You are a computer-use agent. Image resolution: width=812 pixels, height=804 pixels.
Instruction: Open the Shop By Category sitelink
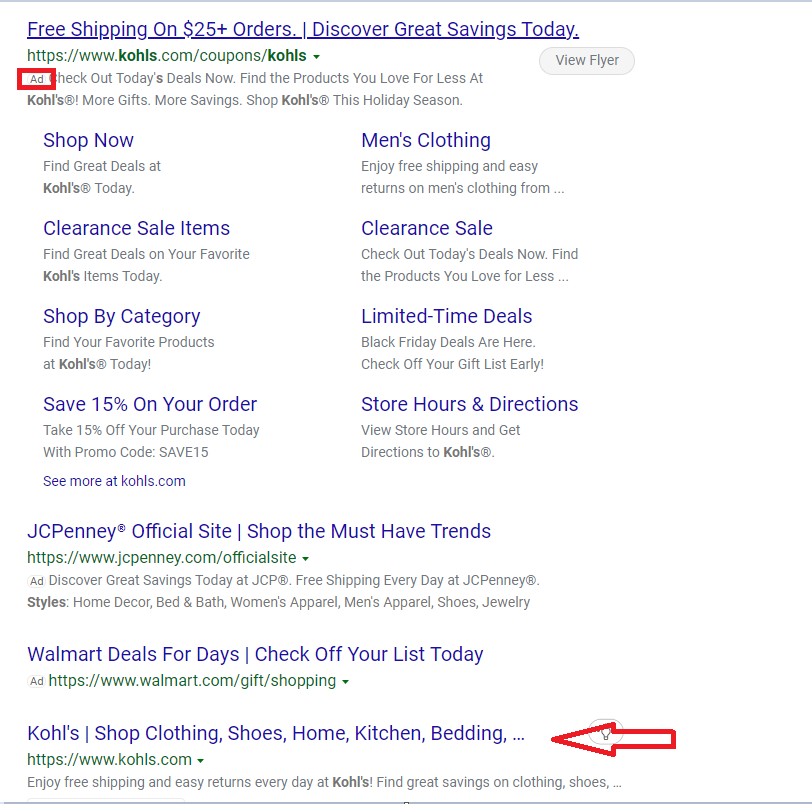click(x=122, y=316)
